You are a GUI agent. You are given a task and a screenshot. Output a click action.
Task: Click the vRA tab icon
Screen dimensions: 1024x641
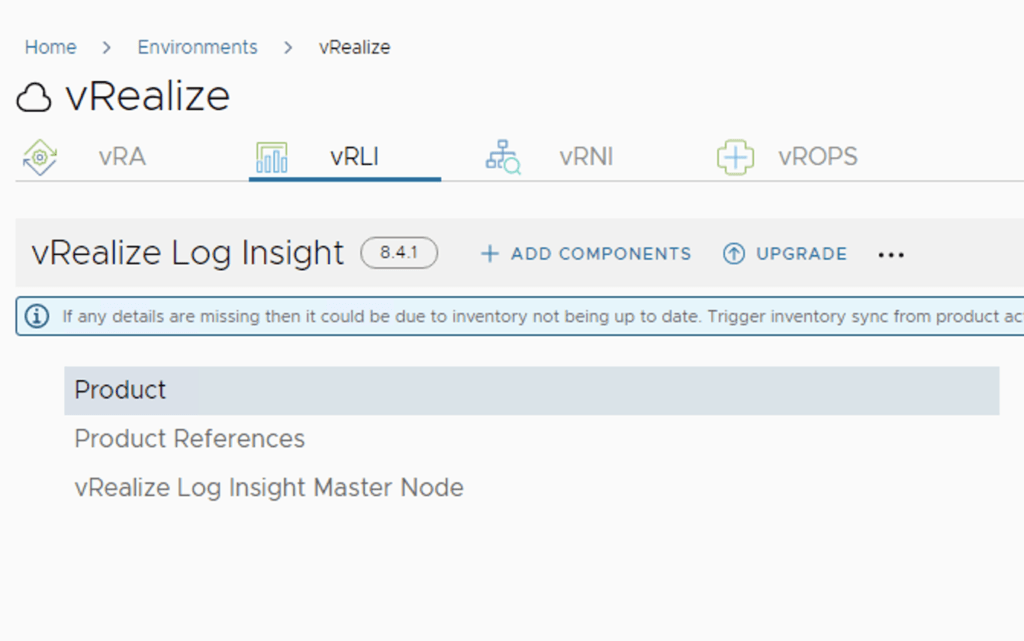(39, 158)
